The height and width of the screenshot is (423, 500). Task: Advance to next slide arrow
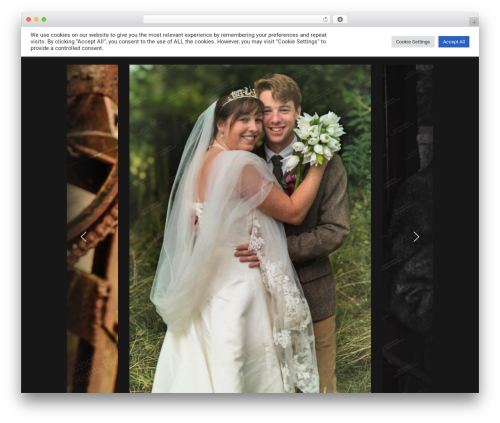pyautogui.click(x=416, y=237)
